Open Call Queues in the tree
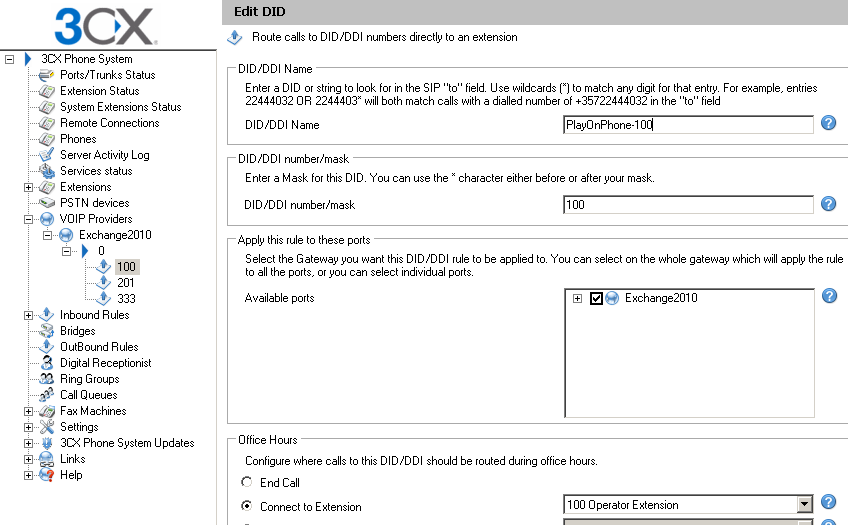The width and height of the screenshot is (848, 525). (x=89, y=395)
